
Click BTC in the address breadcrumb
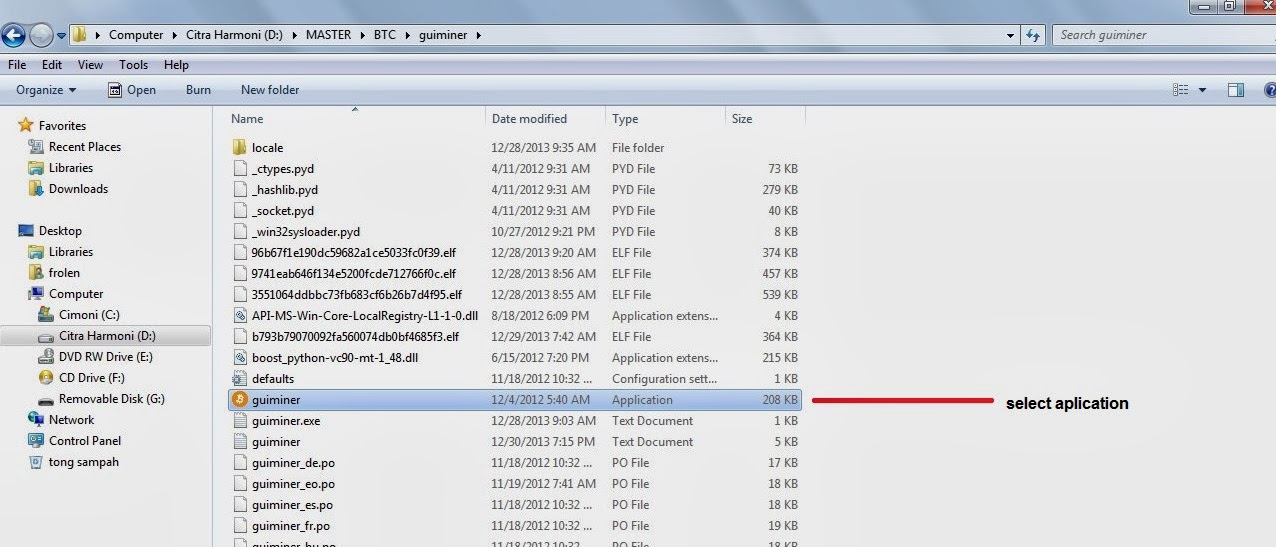point(385,35)
